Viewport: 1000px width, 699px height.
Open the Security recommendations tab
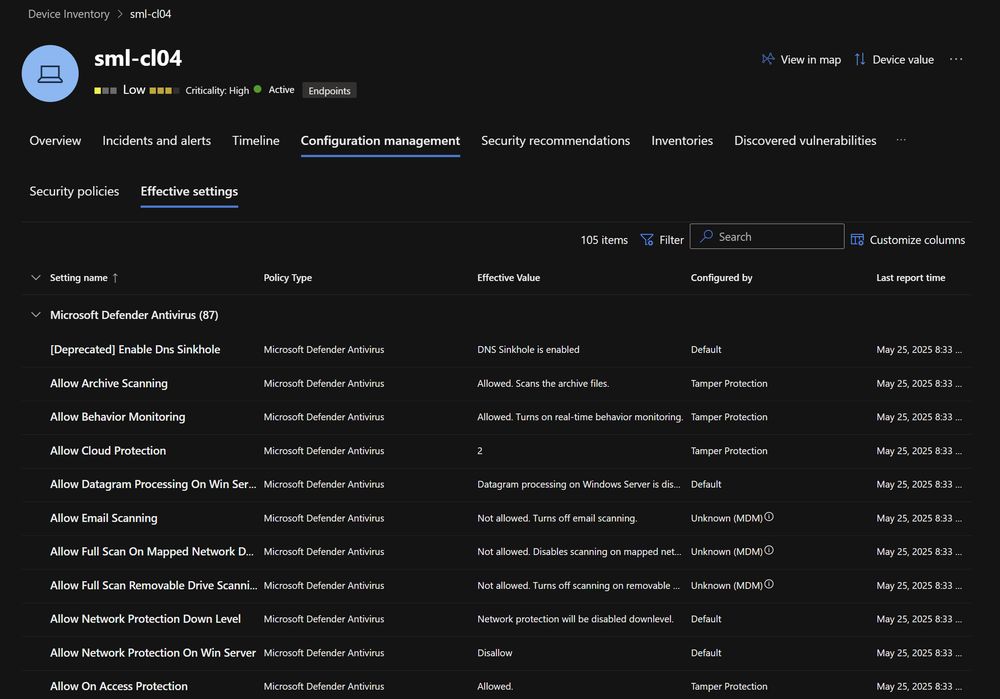555,140
